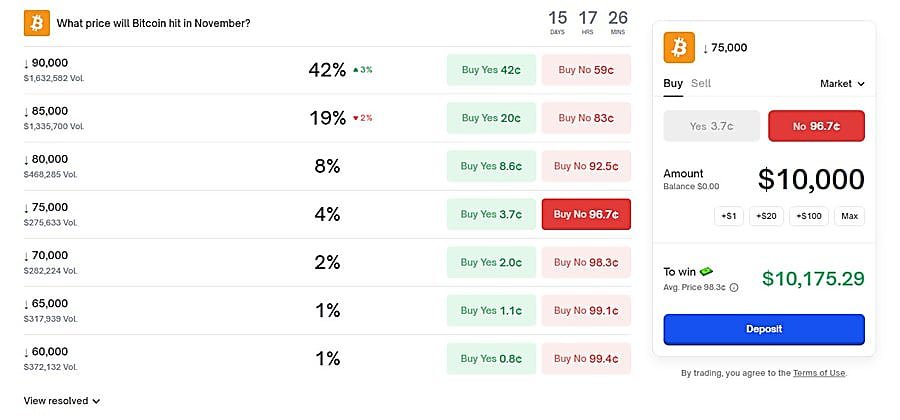This screenshot has width=900, height=420.
Task: Click the Bitcoin icon in the trade panel
Action: tap(680, 47)
